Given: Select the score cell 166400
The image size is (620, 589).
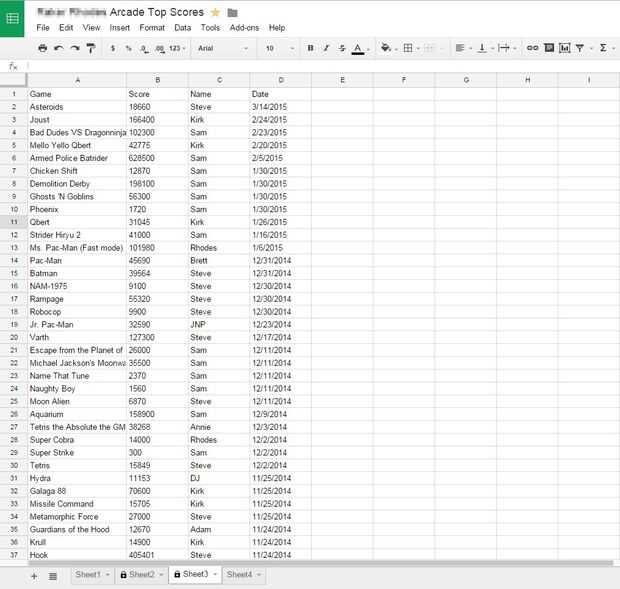Looking at the screenshot, I should point(157,119).
